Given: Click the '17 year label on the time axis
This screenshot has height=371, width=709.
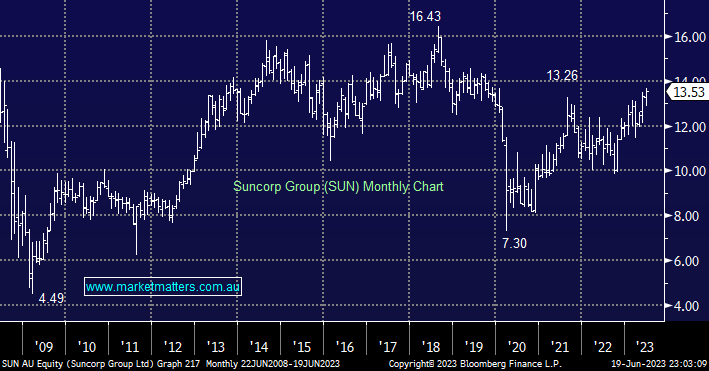Looking at the screenshot, I should [x=388, y=347].
